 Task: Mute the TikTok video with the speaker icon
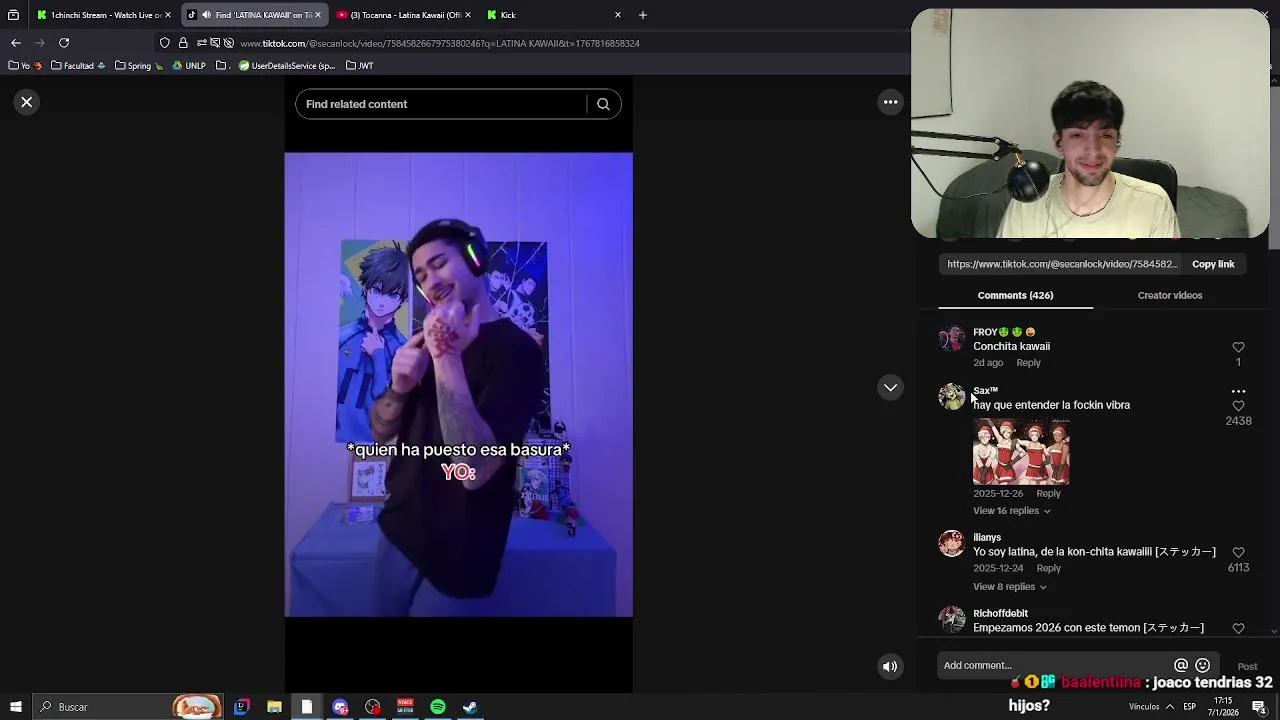click(x=890, y=666)
